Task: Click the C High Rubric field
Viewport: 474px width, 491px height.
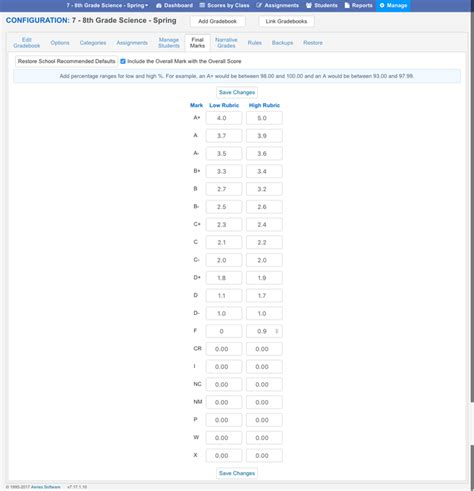Action: pos(264,242)
